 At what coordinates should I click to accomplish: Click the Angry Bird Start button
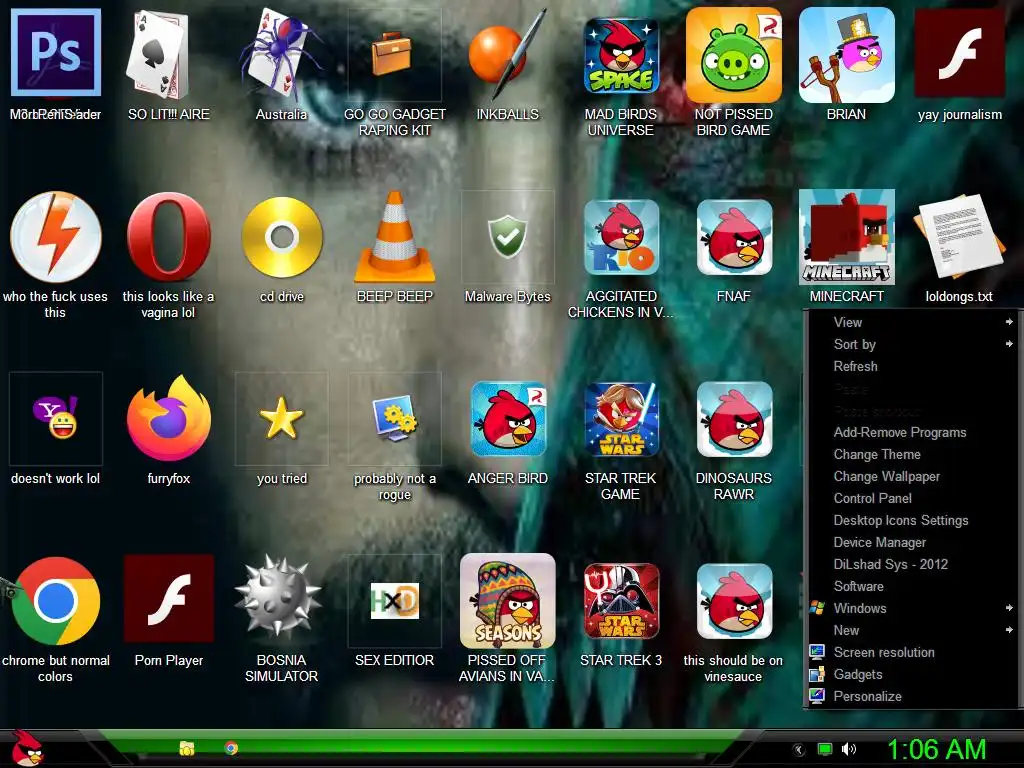tap(27, 748)
